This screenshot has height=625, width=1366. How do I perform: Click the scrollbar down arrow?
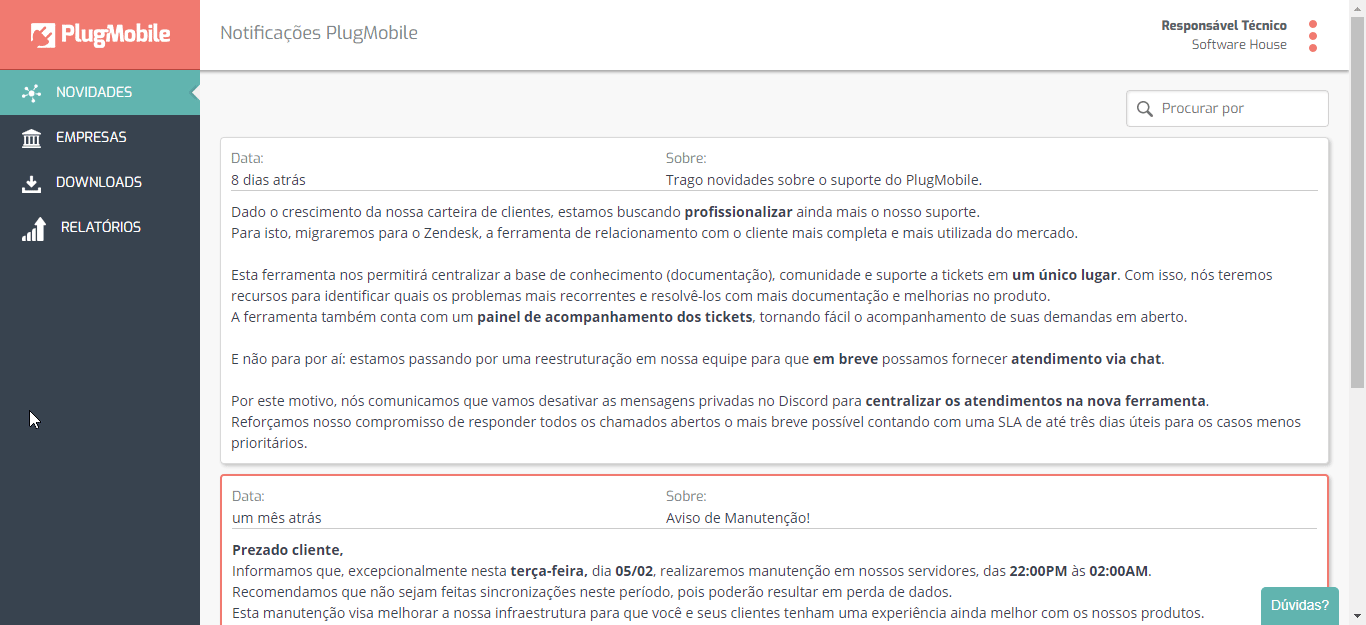[x=1357, y=617]
